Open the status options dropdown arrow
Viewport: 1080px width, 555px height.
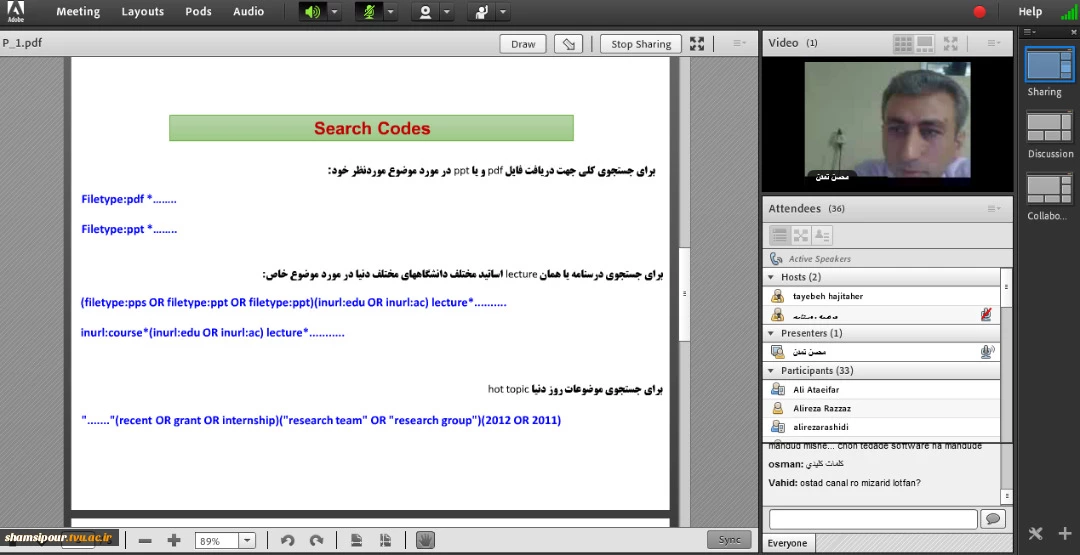click(x=503, y=12)
